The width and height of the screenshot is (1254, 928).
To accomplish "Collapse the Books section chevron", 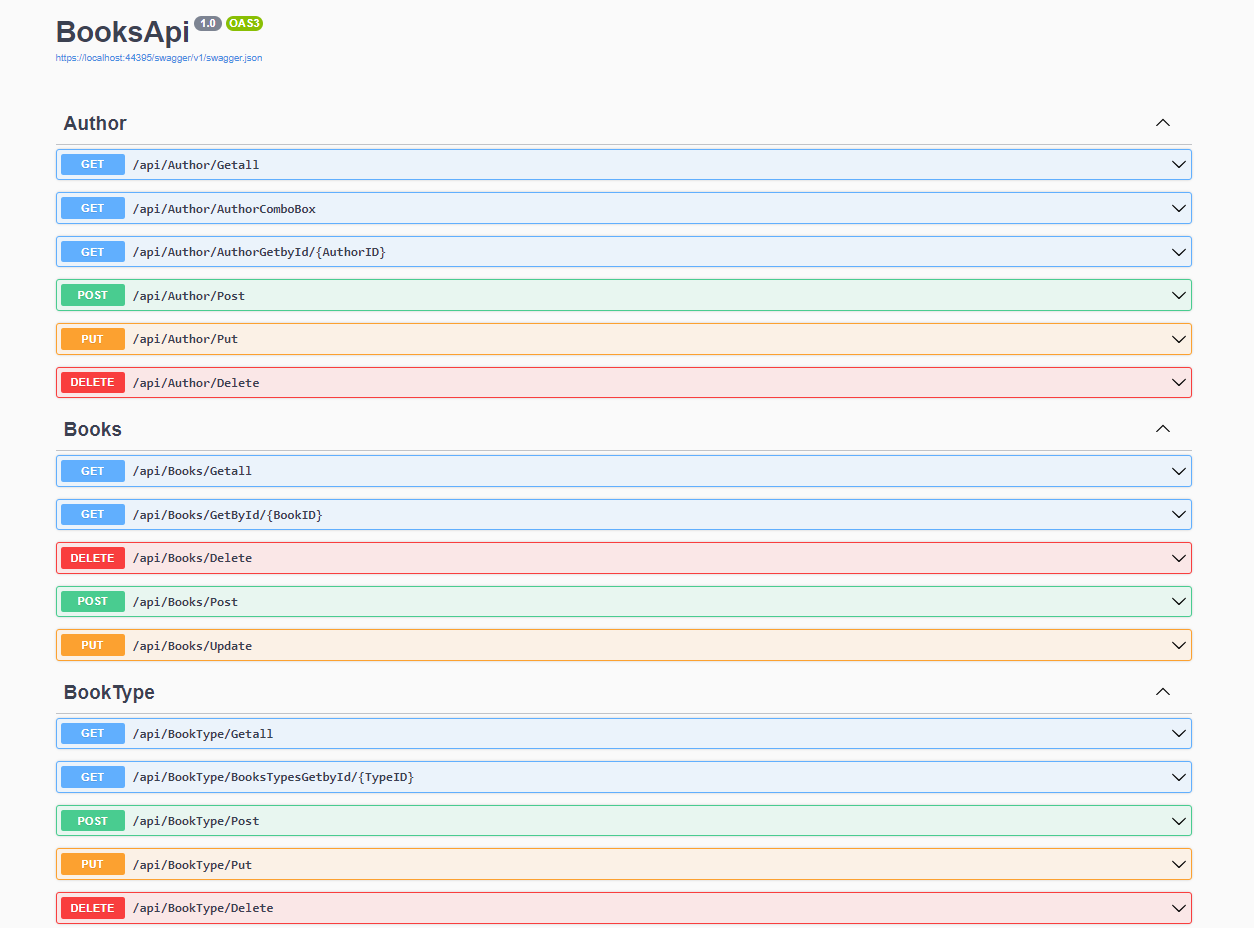I will pos(1162,429).
